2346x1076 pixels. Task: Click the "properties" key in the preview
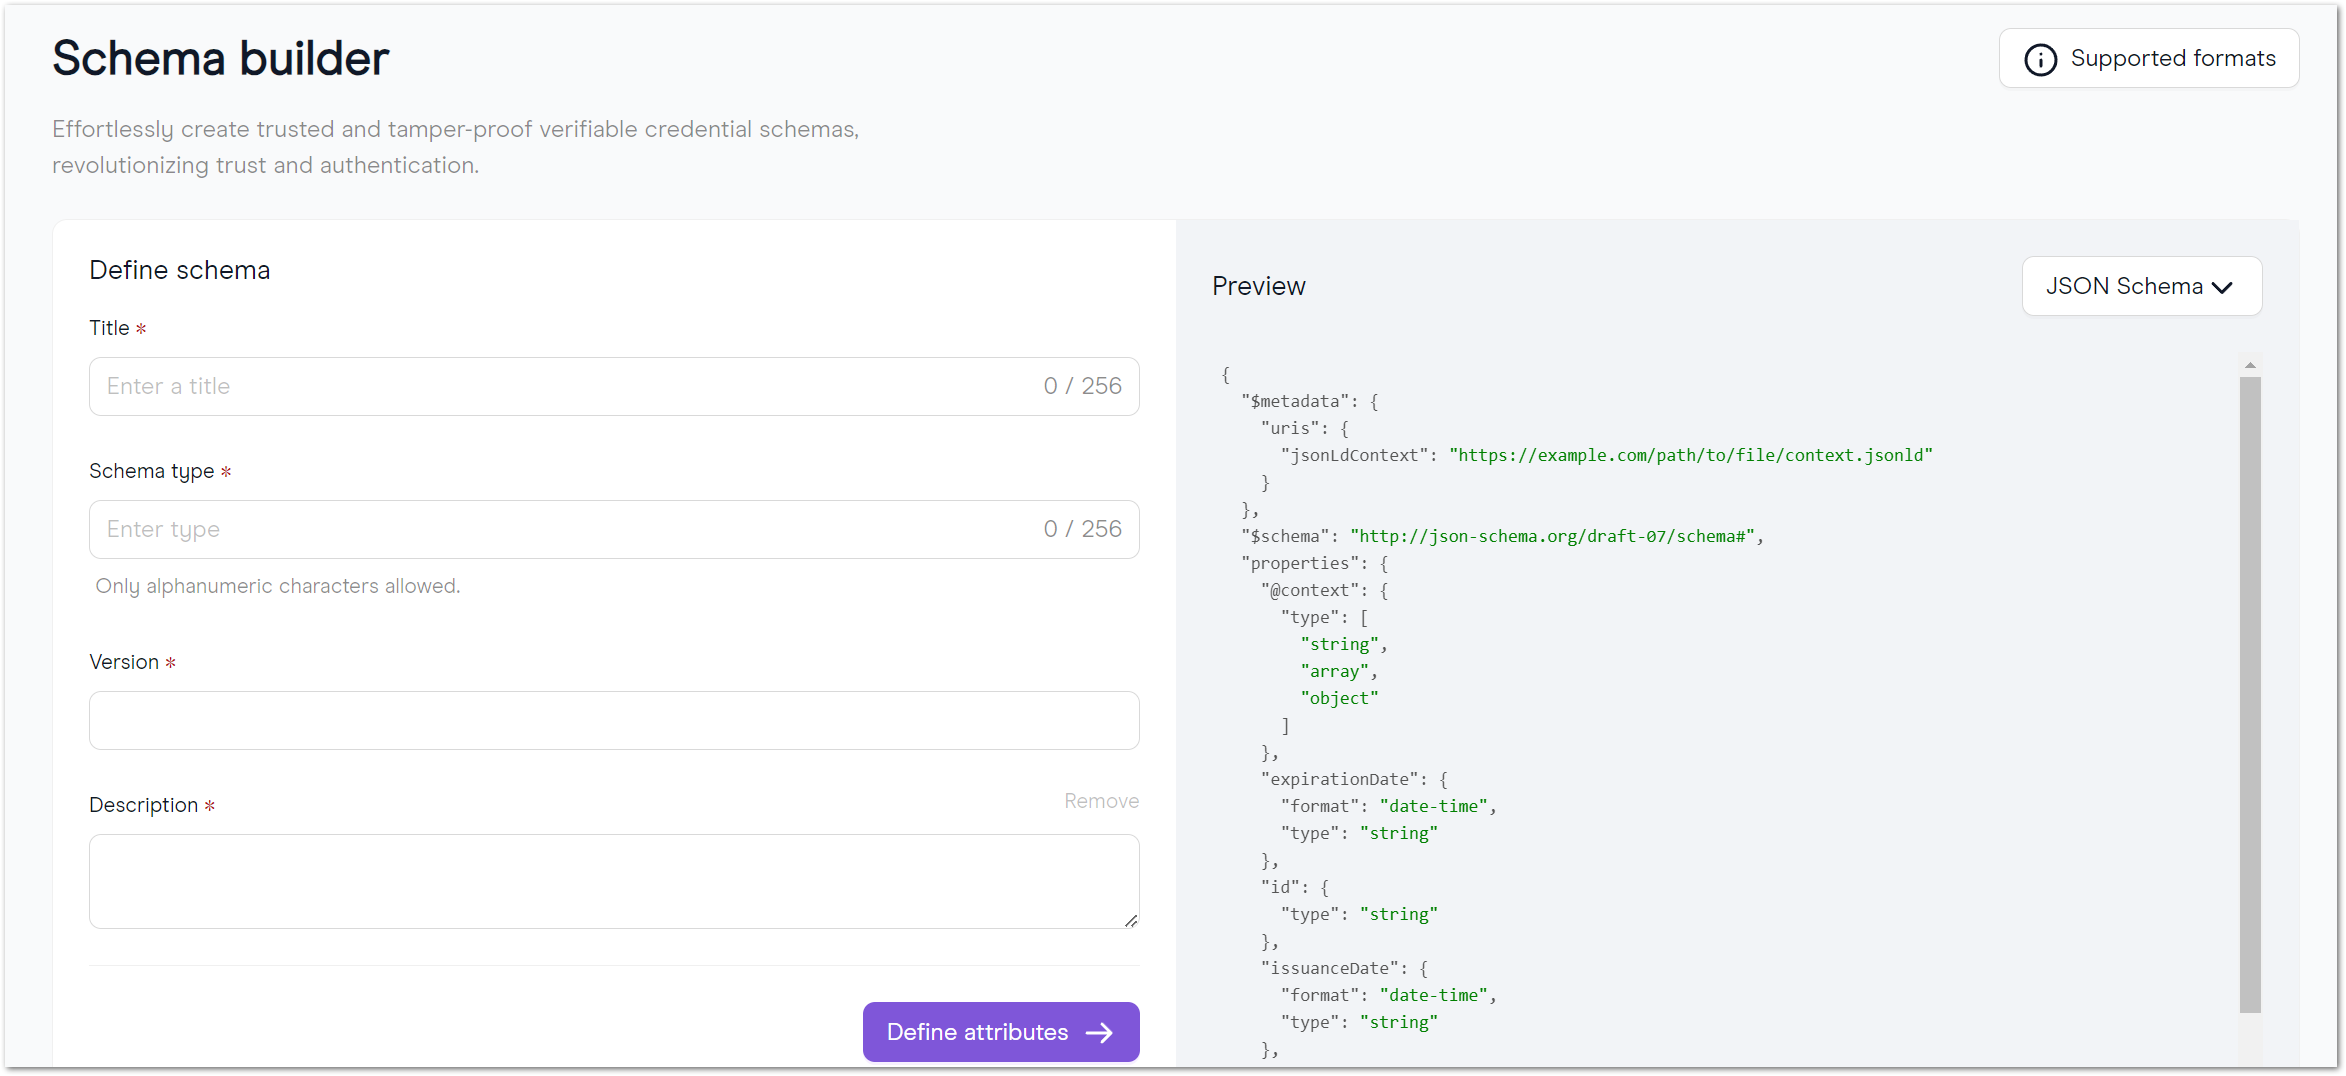(1300, 563)
